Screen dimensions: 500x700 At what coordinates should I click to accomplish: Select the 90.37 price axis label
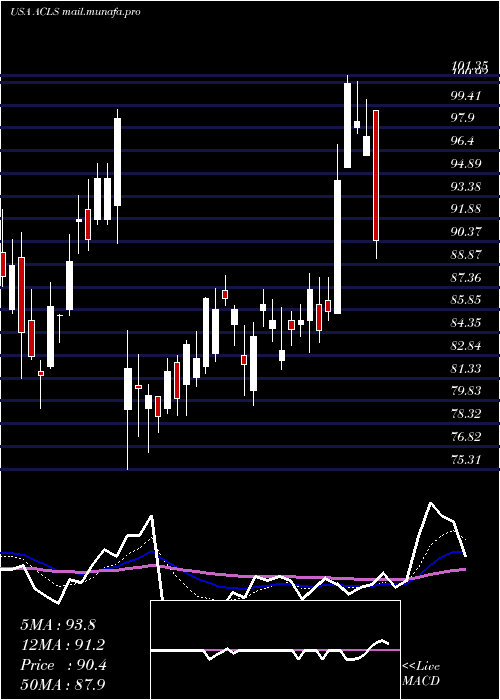[x=466, y=232]
